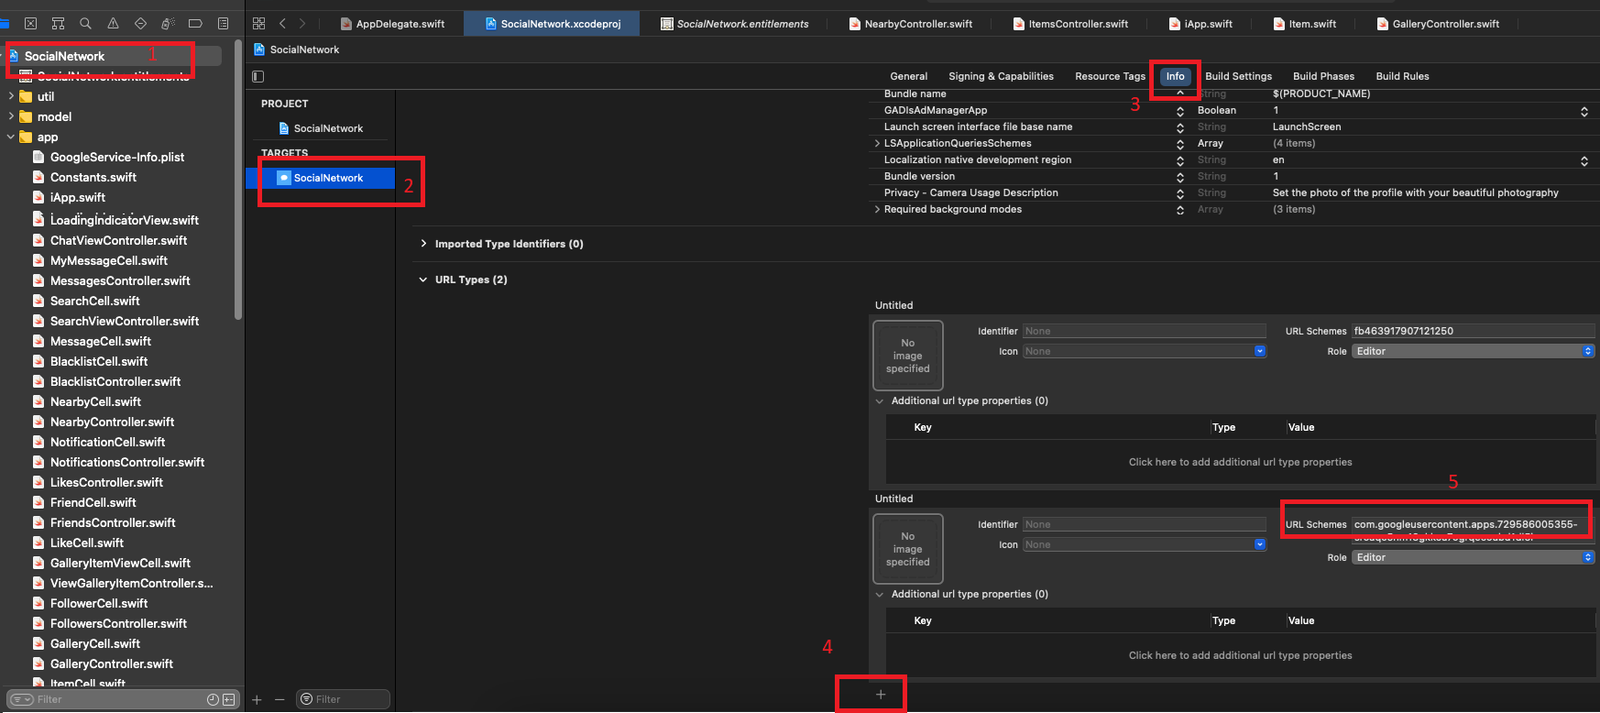Open the find navigator magnifier icon
1600x713 pixels.
[85, 23]
